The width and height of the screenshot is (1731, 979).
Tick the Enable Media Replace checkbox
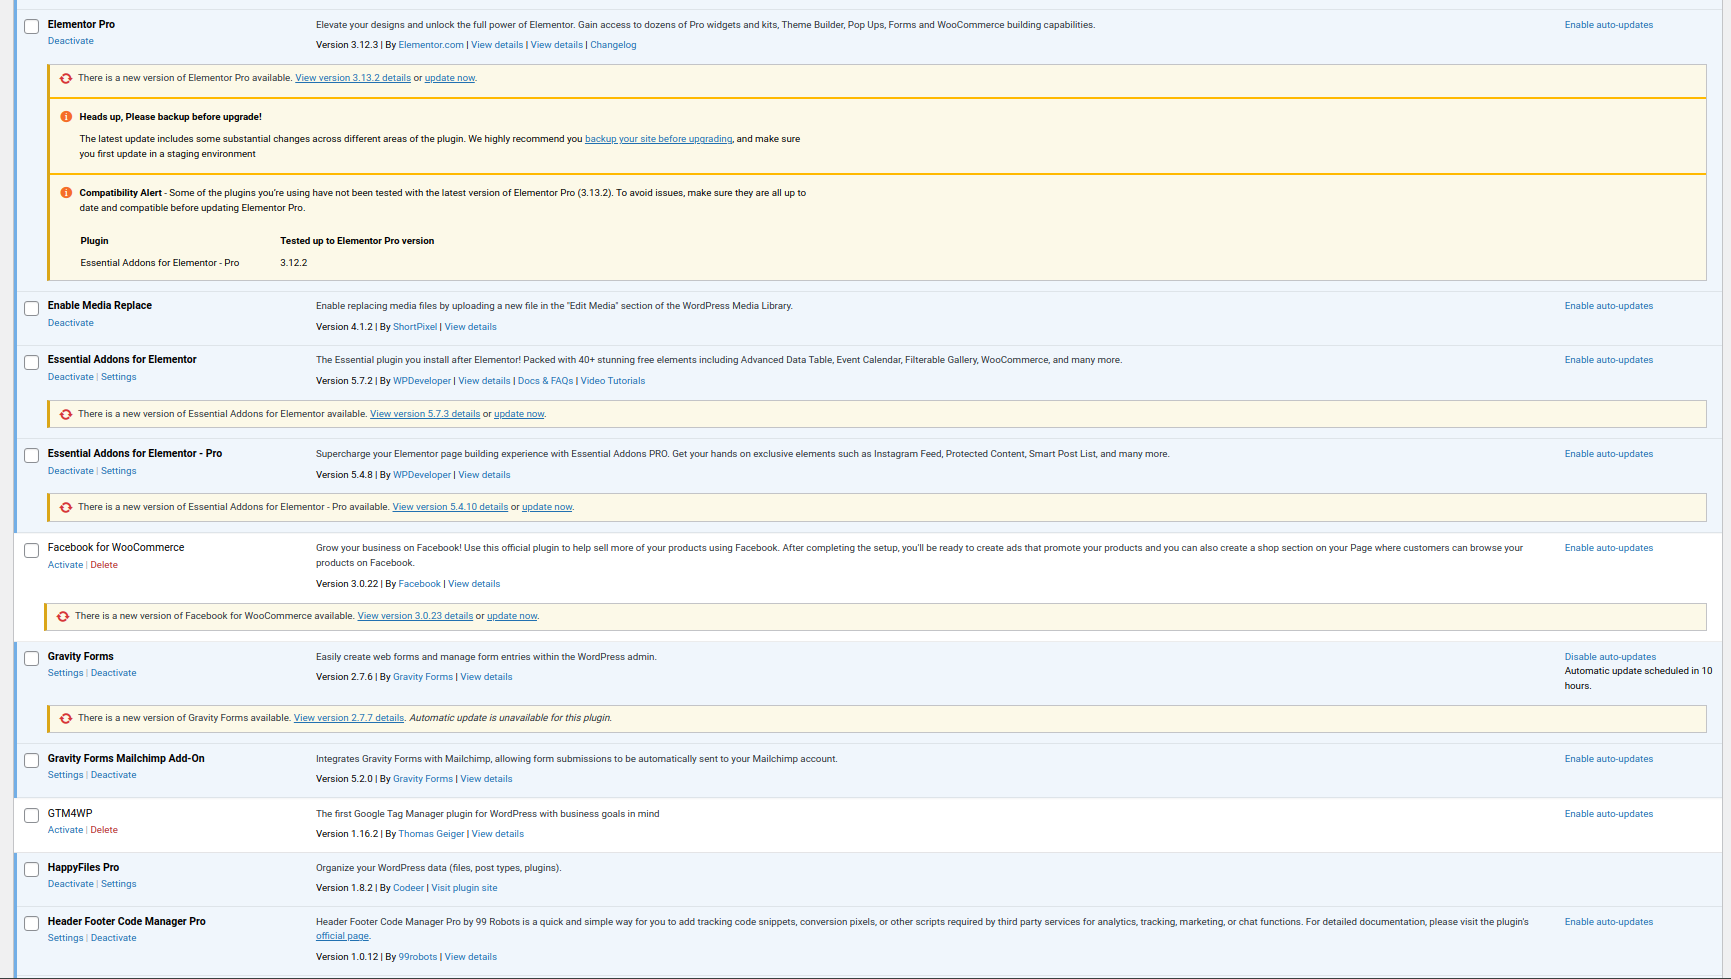(x=32, y=308)
